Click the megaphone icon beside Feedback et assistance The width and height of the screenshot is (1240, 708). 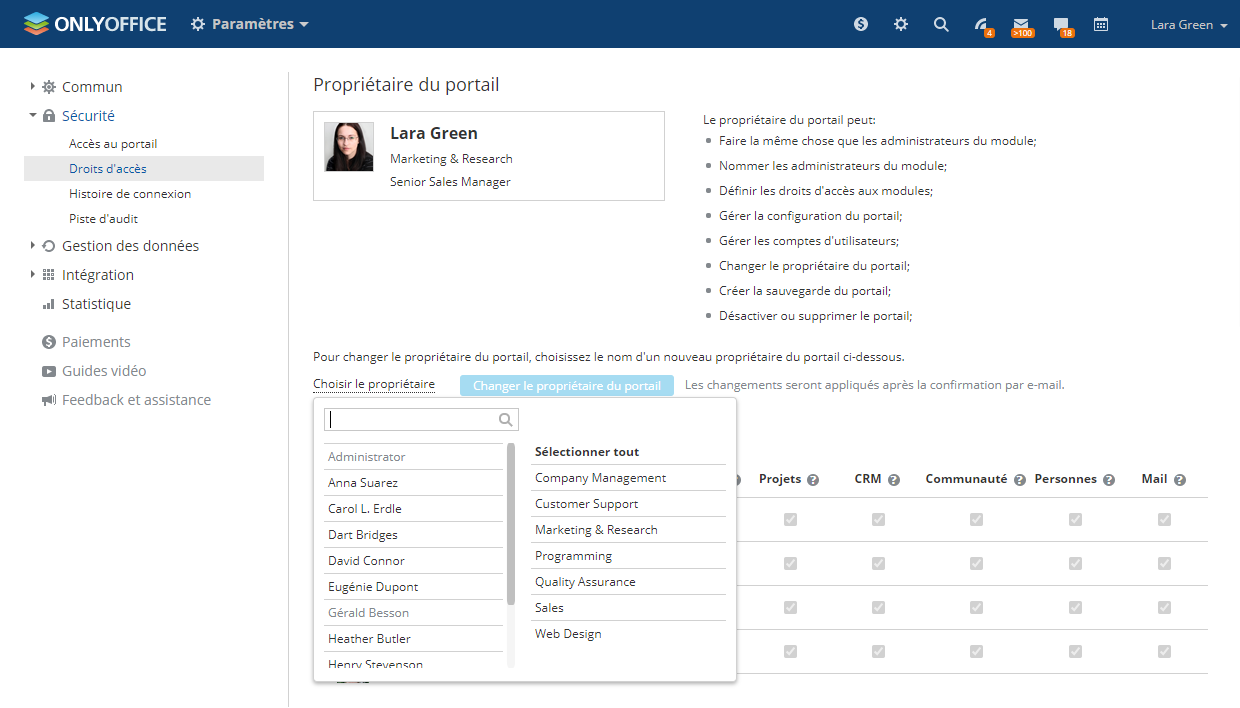click(x=49, y=400)
